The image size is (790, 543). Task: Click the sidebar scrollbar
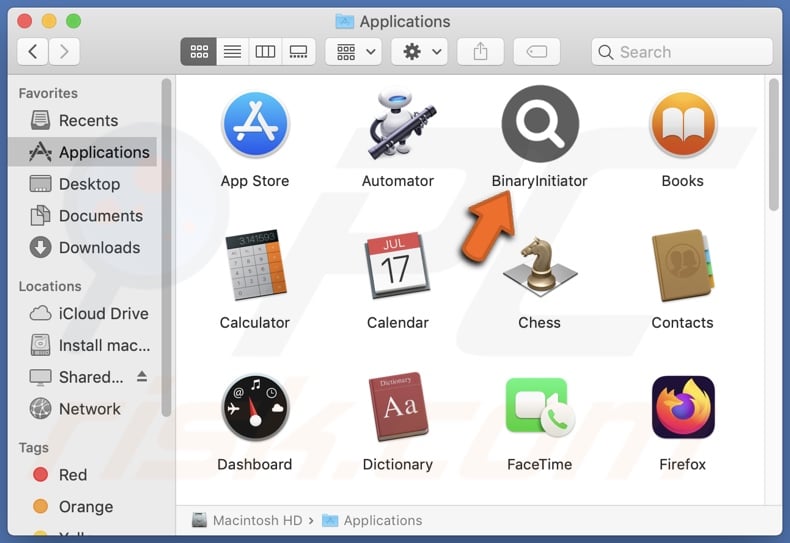coord(166,248)
